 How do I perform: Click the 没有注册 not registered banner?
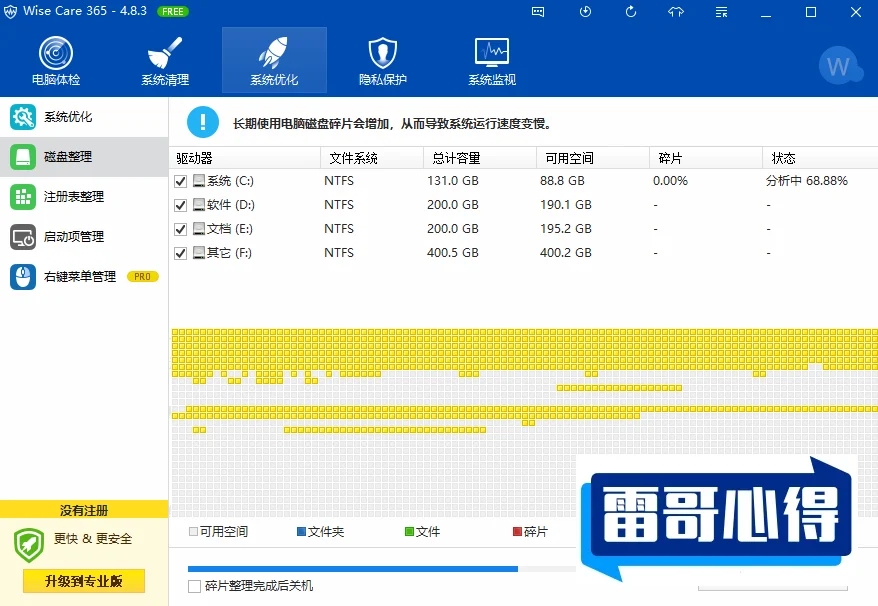(x=84, y=510)
